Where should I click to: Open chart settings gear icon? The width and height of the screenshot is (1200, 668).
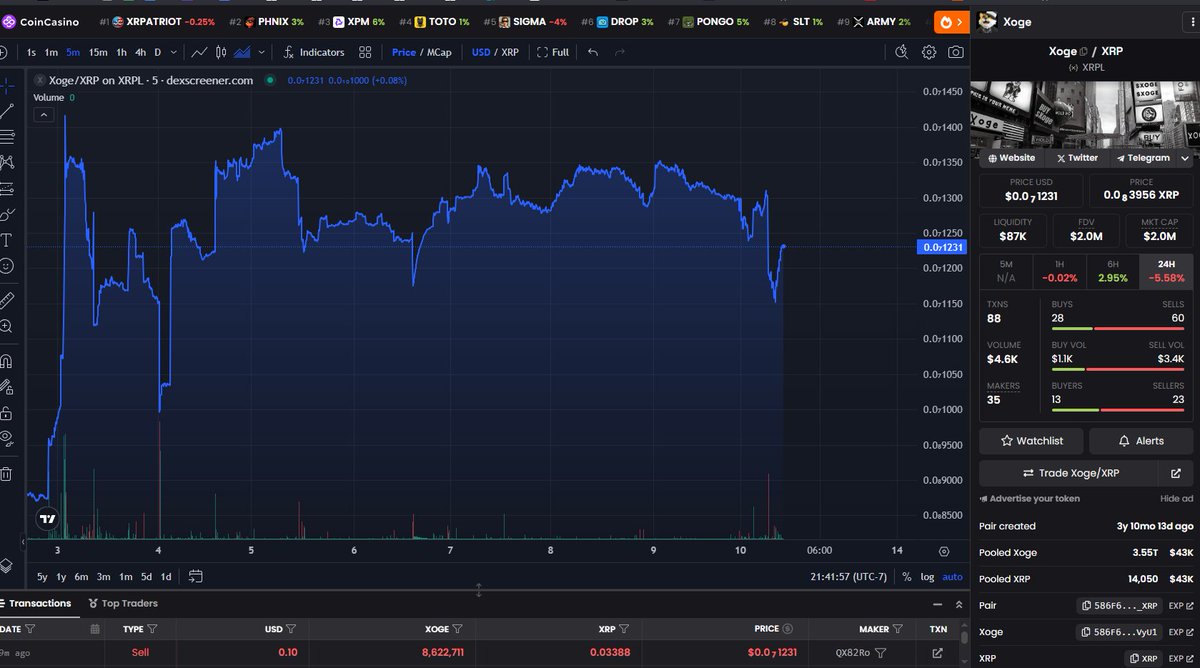(x=929, y=52)
